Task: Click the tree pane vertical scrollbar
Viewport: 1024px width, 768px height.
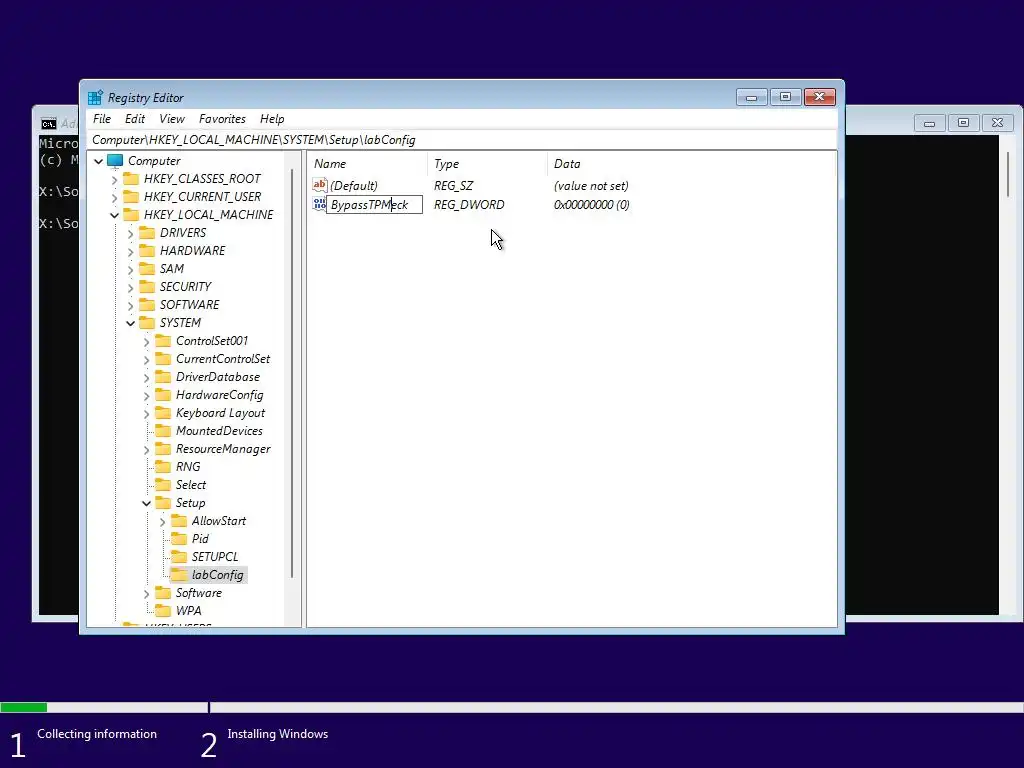Action: (291, 374)
